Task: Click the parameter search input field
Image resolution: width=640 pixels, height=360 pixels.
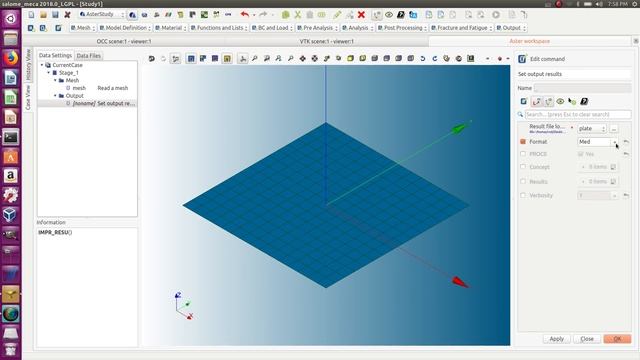Action: (x=578, y=114)
